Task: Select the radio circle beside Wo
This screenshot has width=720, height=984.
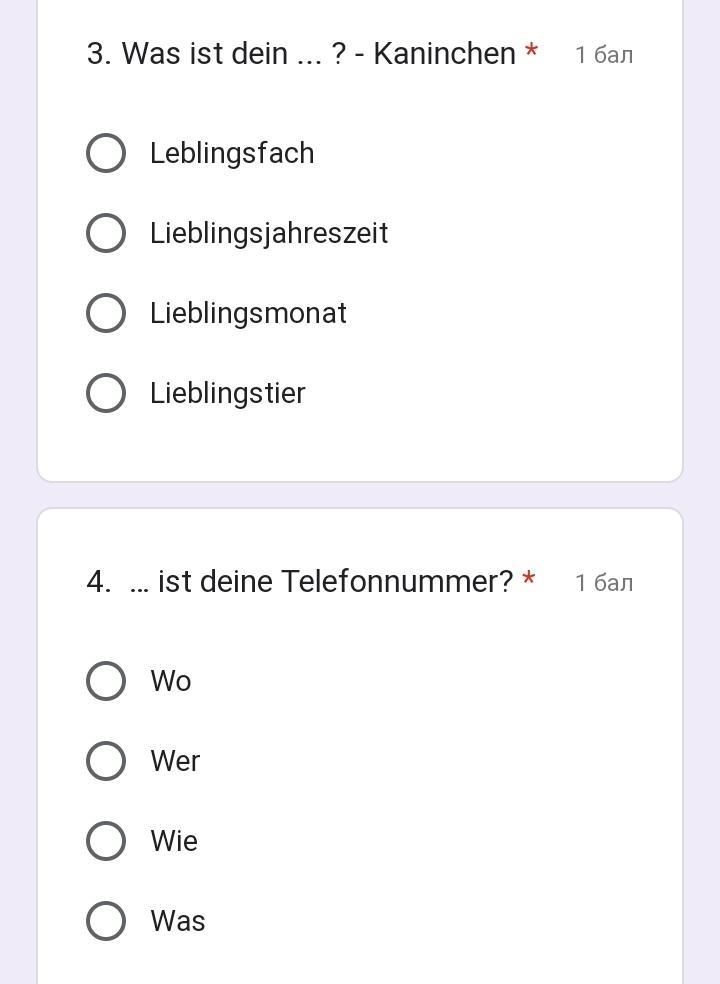Action: [106, 681]
